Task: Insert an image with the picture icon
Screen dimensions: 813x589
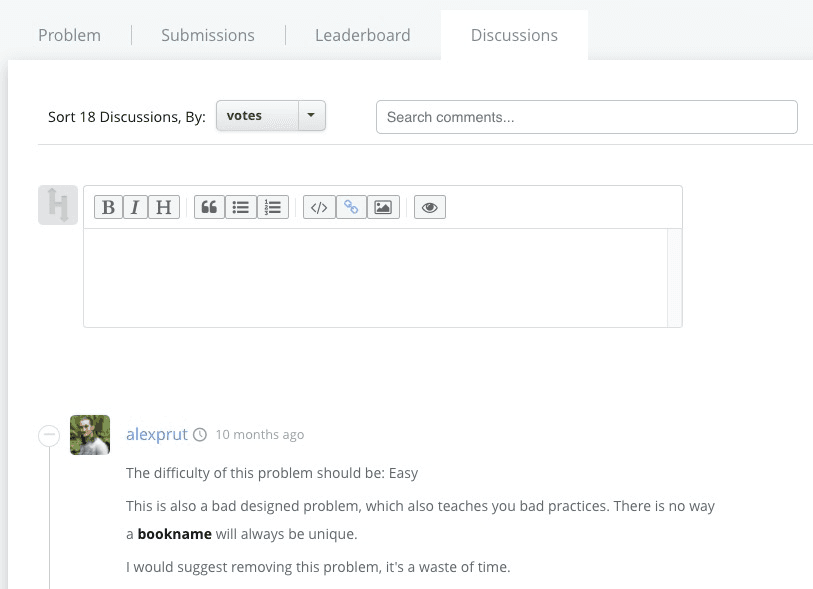Action: [383, 207]
